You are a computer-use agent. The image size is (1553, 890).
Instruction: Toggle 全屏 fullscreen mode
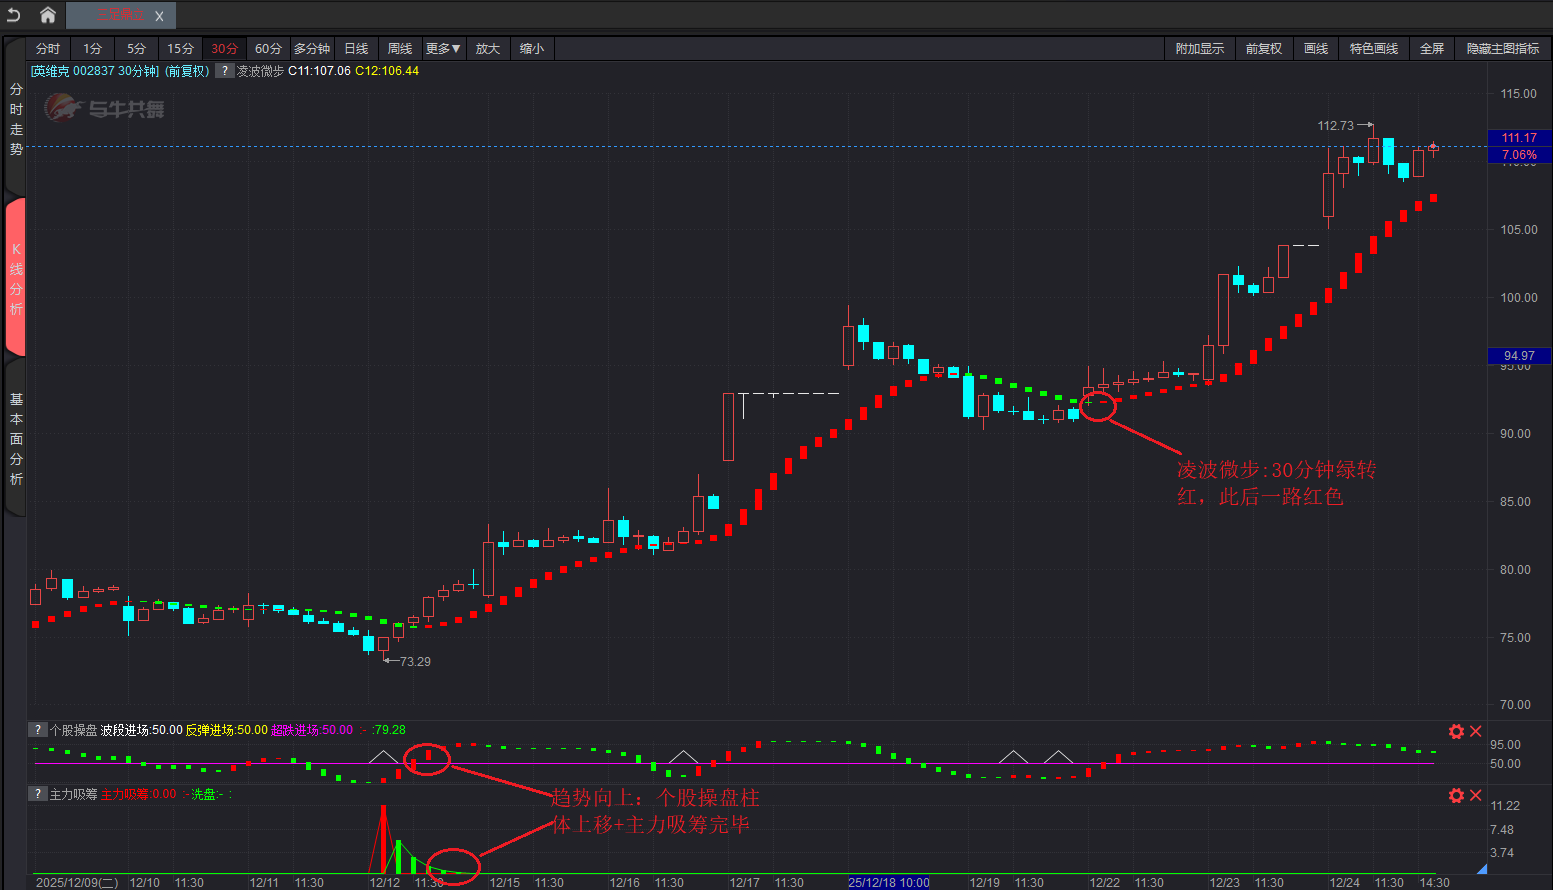1432,49
